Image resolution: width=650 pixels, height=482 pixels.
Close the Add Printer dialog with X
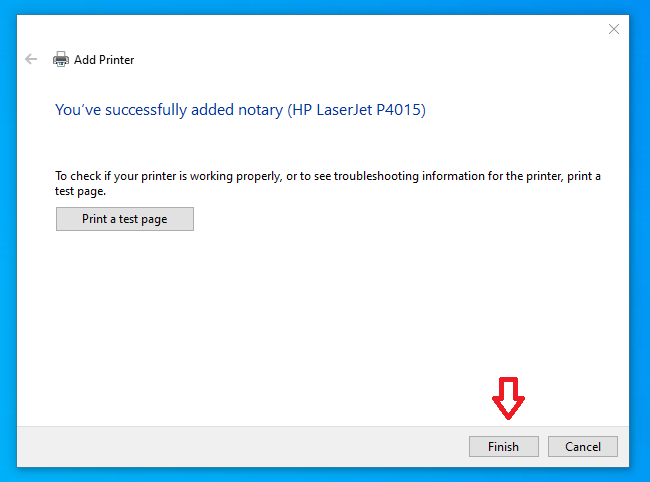[x=614, y=30]
